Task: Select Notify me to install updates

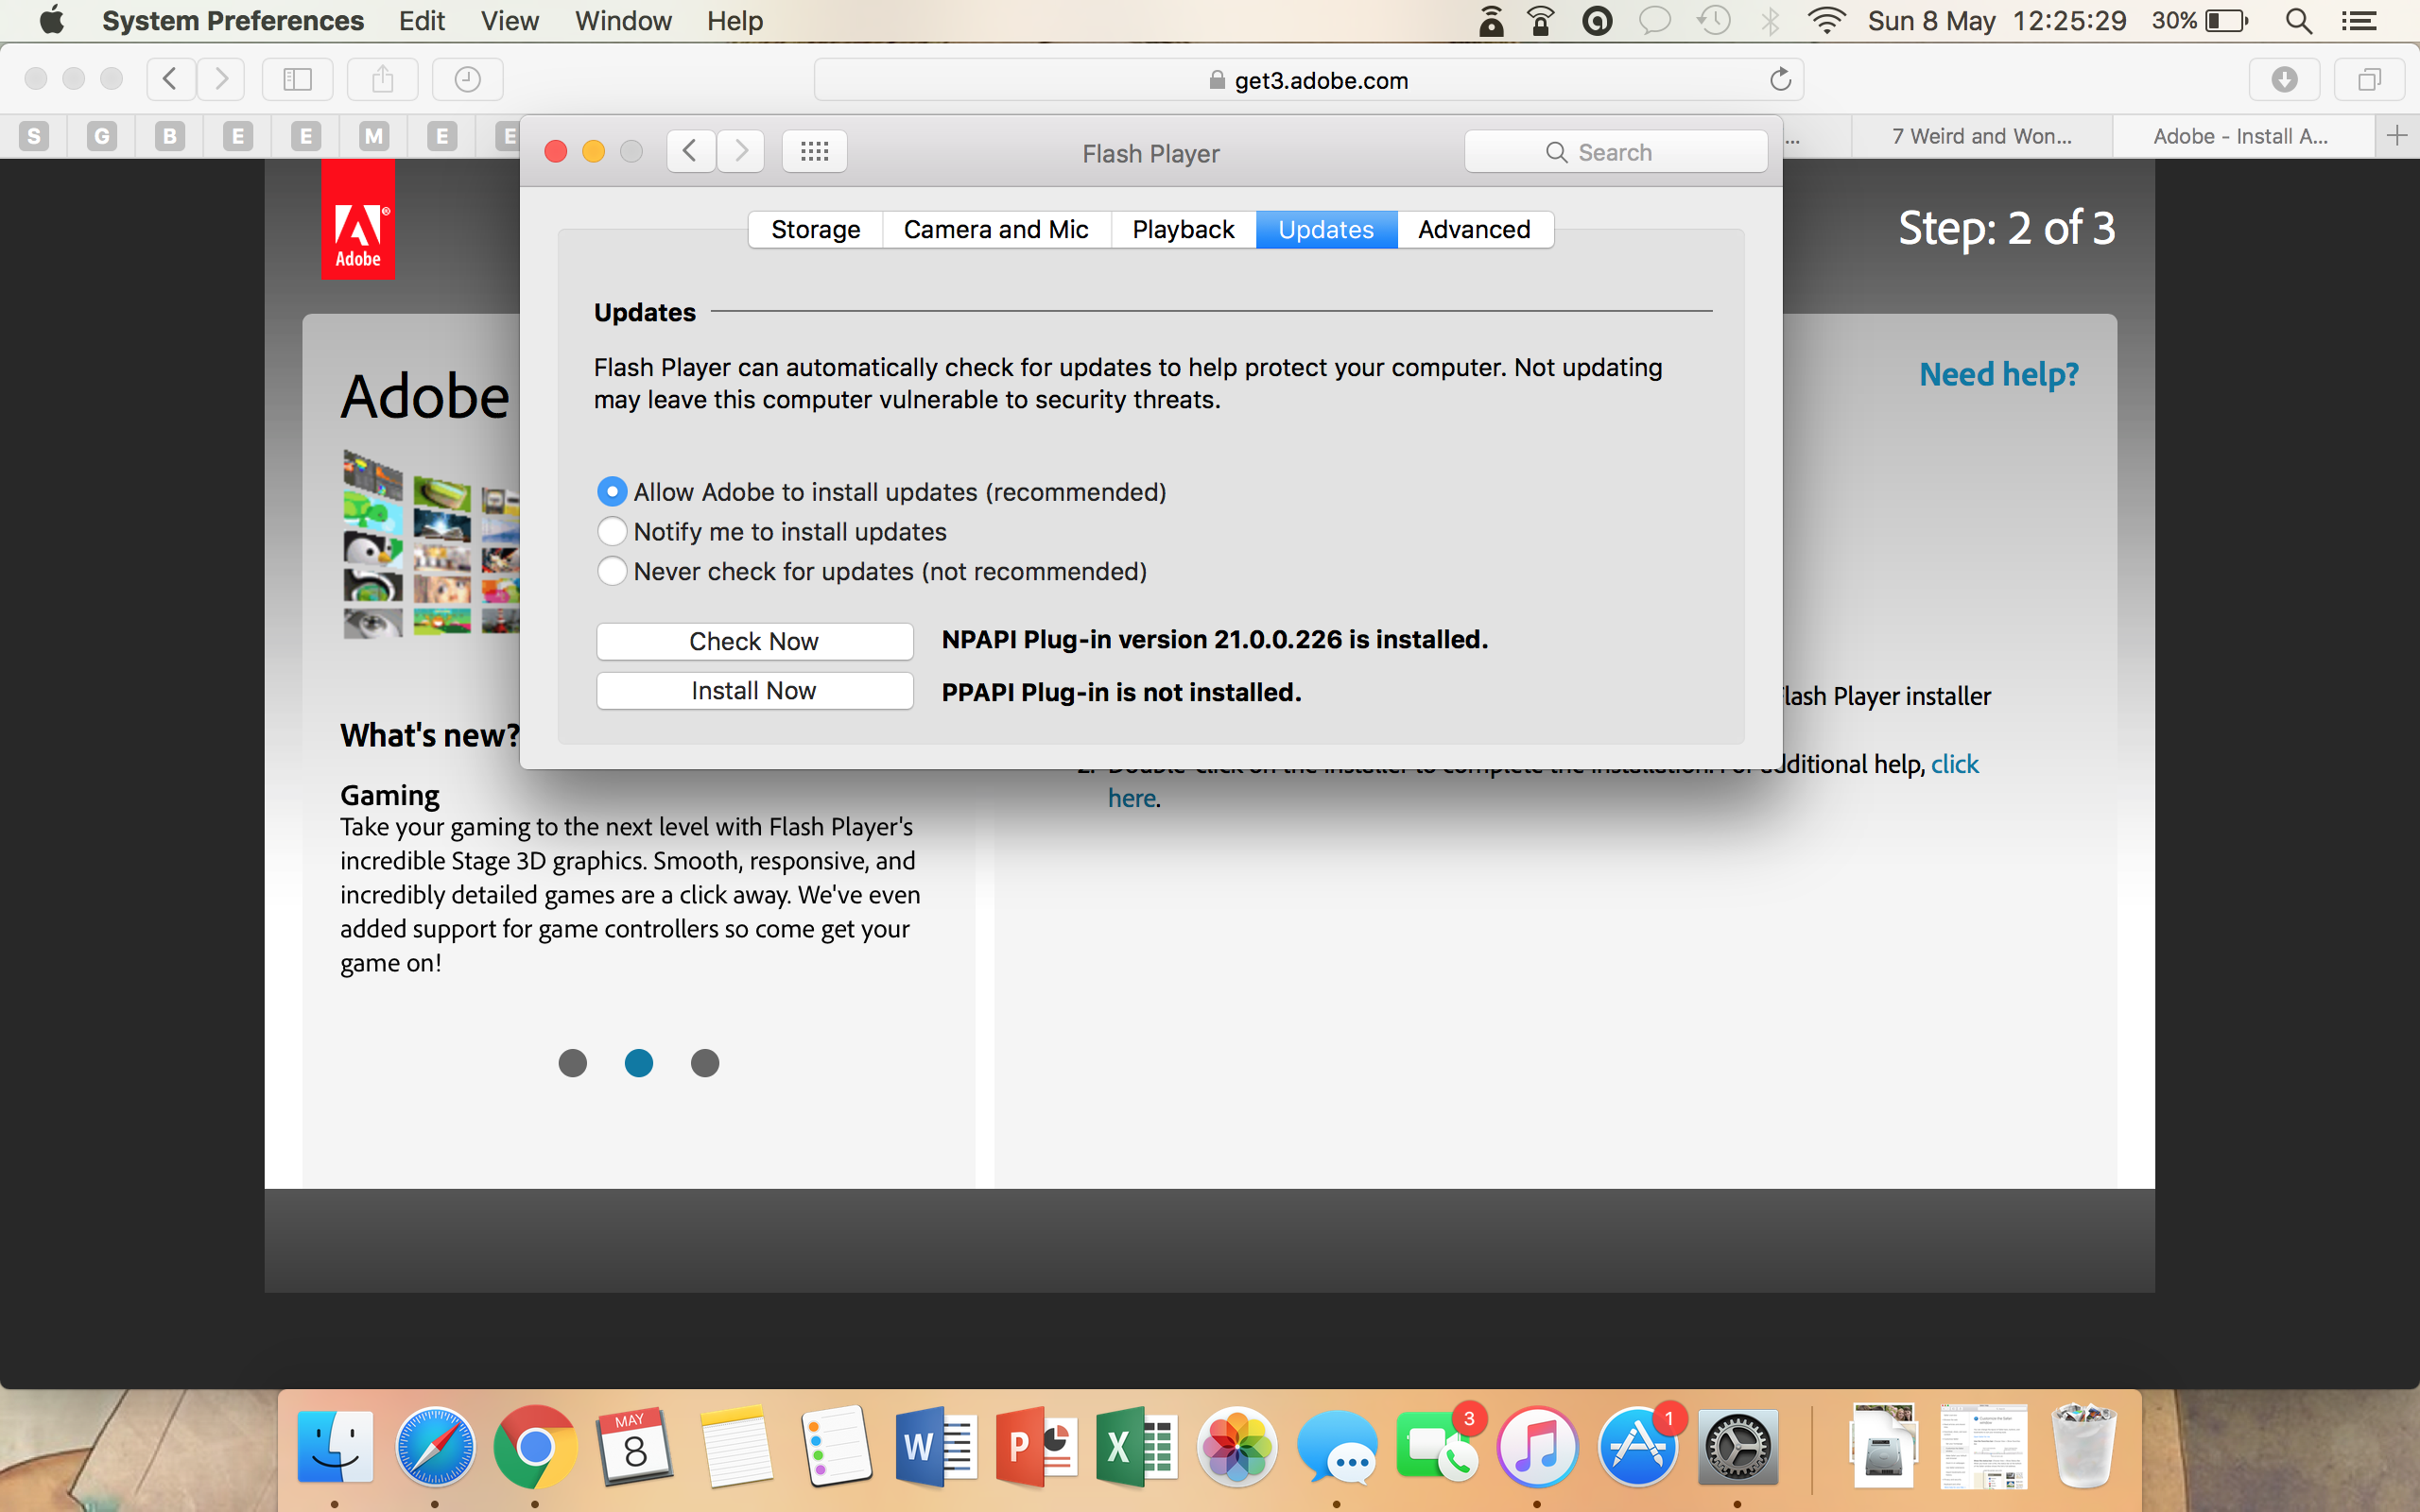Action: coord(612,531)
